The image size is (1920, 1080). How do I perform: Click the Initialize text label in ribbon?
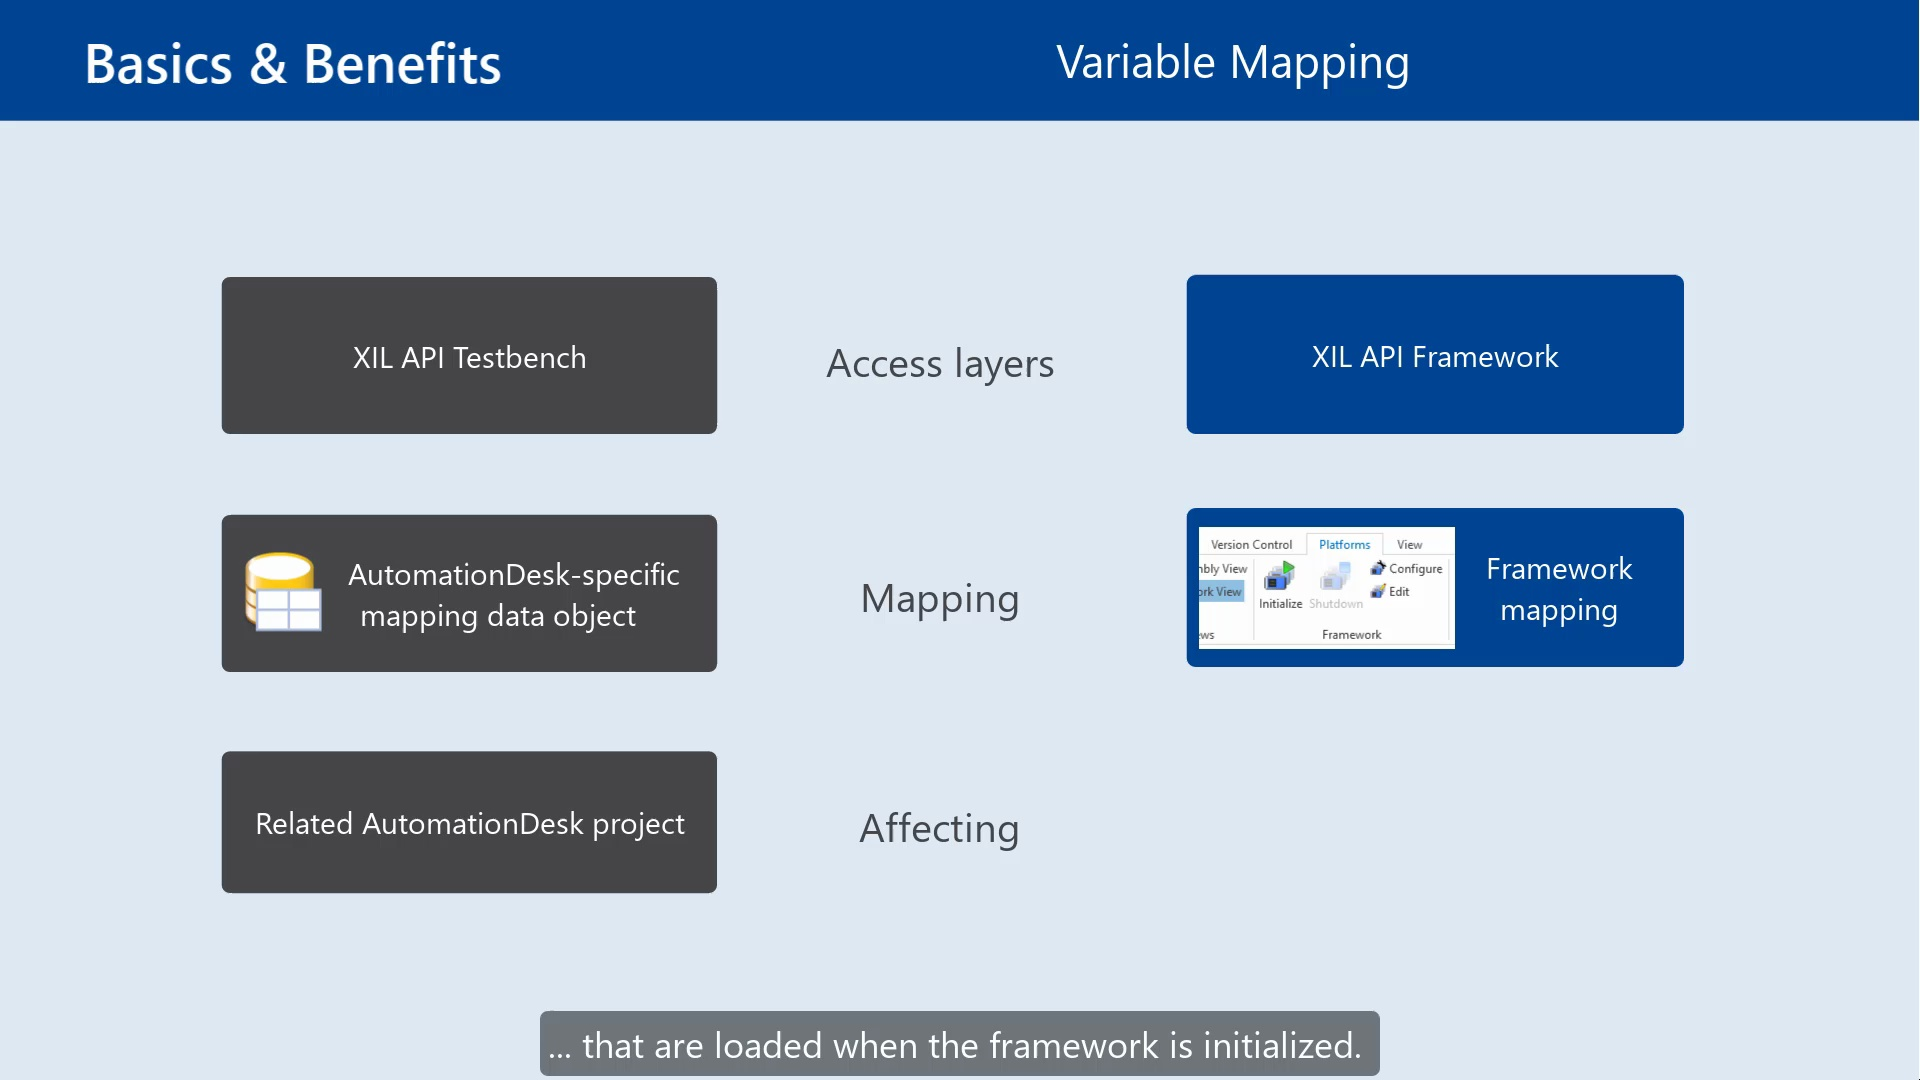[x=1280, y=603]
